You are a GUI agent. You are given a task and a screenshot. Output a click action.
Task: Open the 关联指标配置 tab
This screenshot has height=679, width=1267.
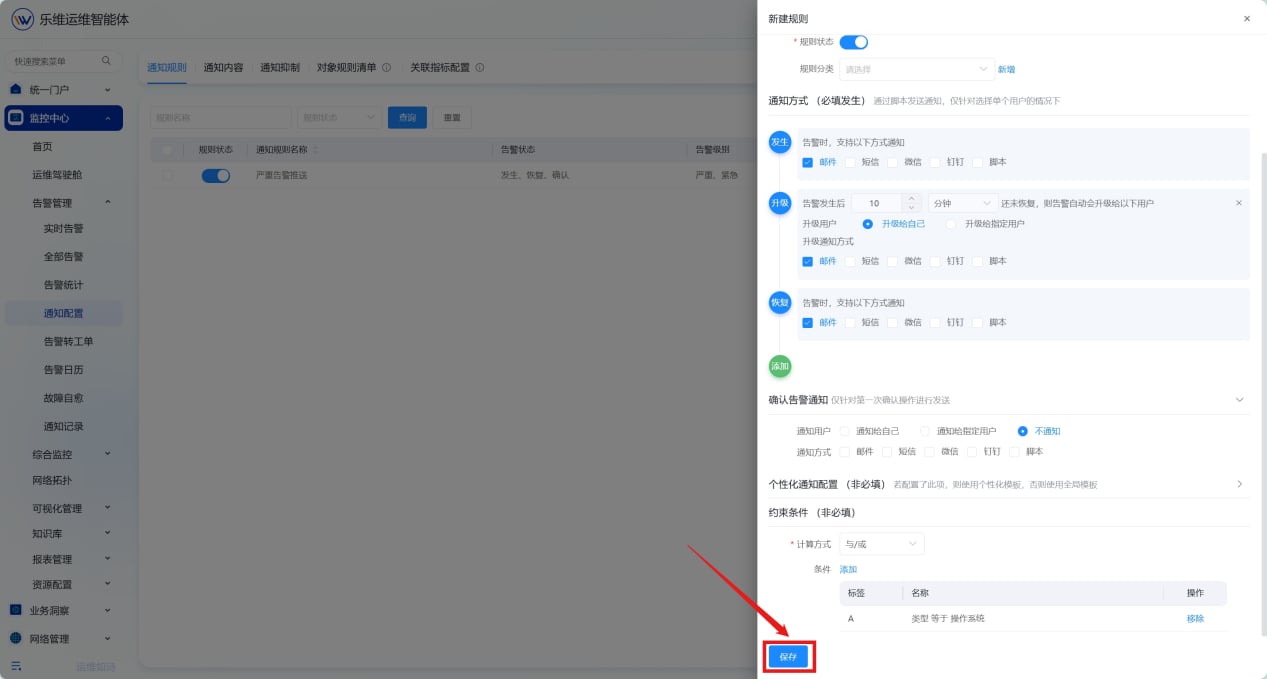click(x=440, y=68)
